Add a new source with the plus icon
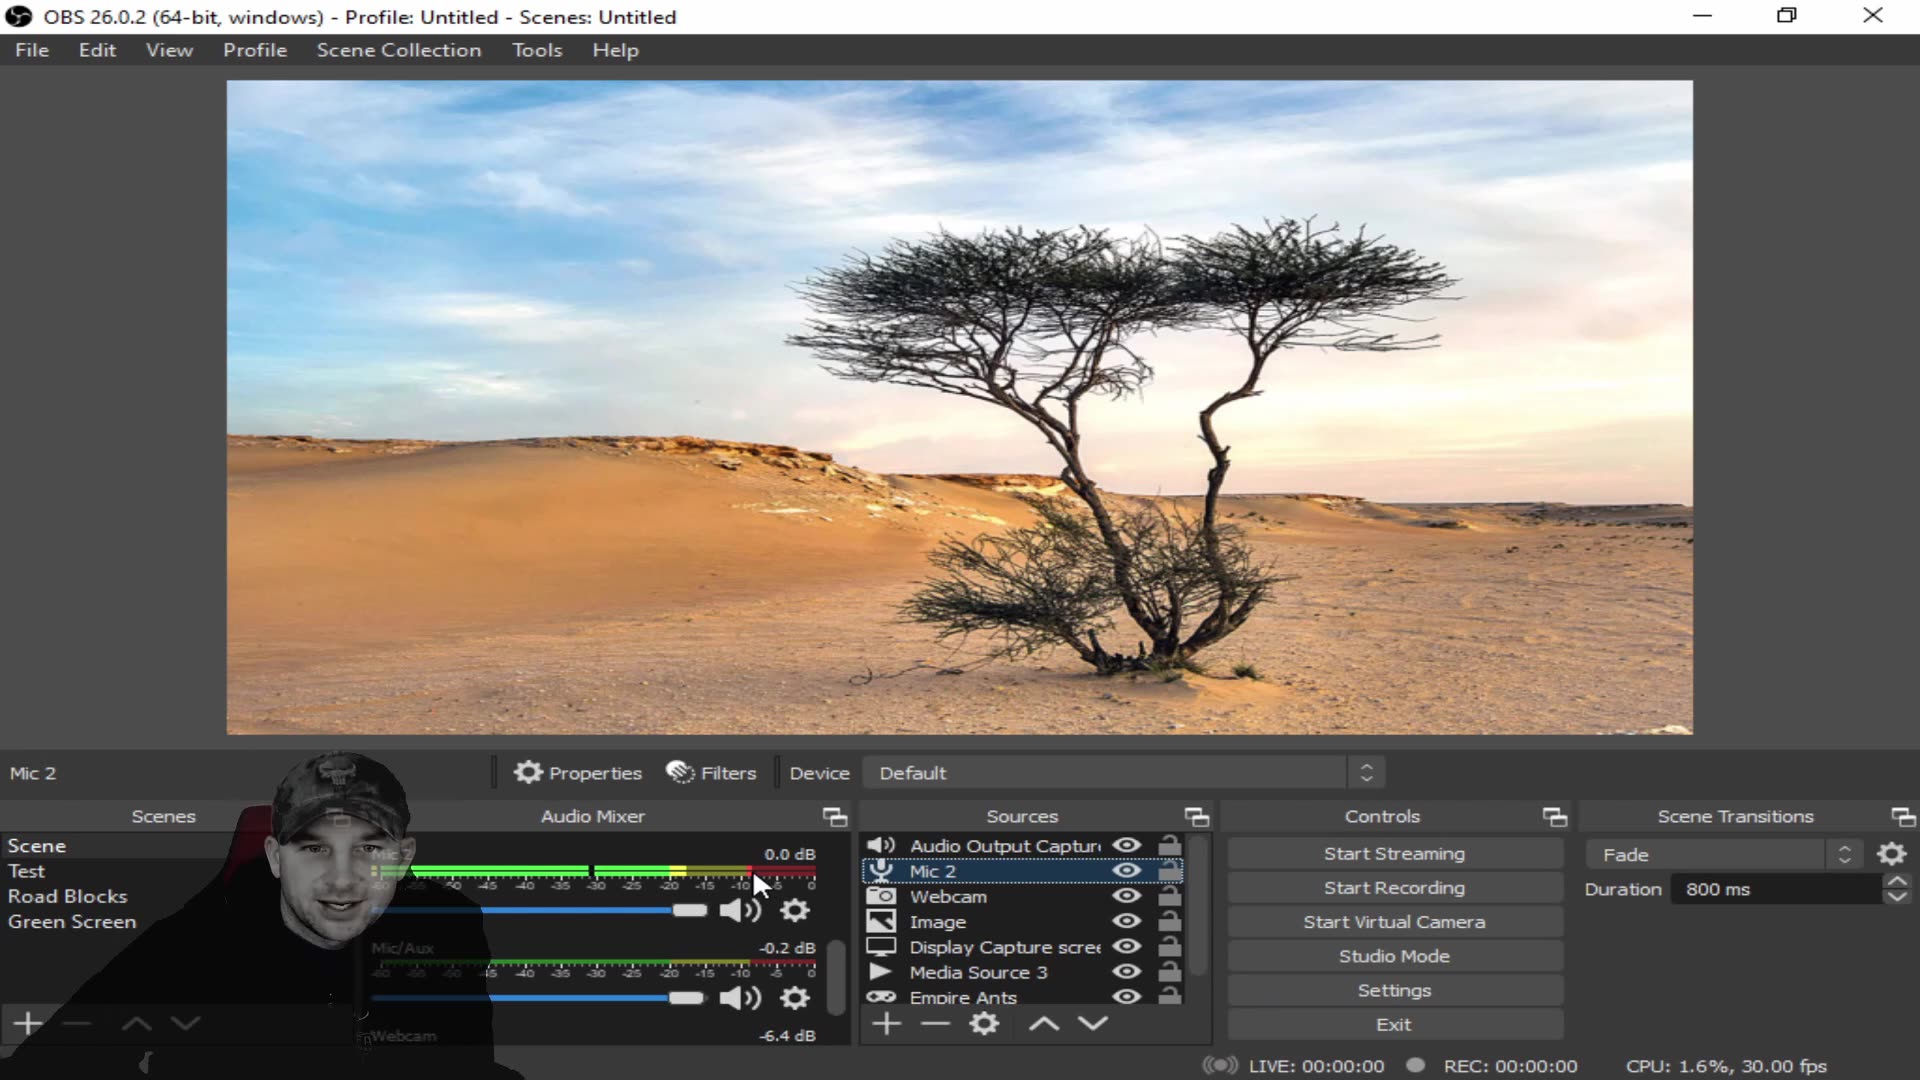Image resolution: width=1920 pixels, height=1080 pixels. (x=886, y=1023)
